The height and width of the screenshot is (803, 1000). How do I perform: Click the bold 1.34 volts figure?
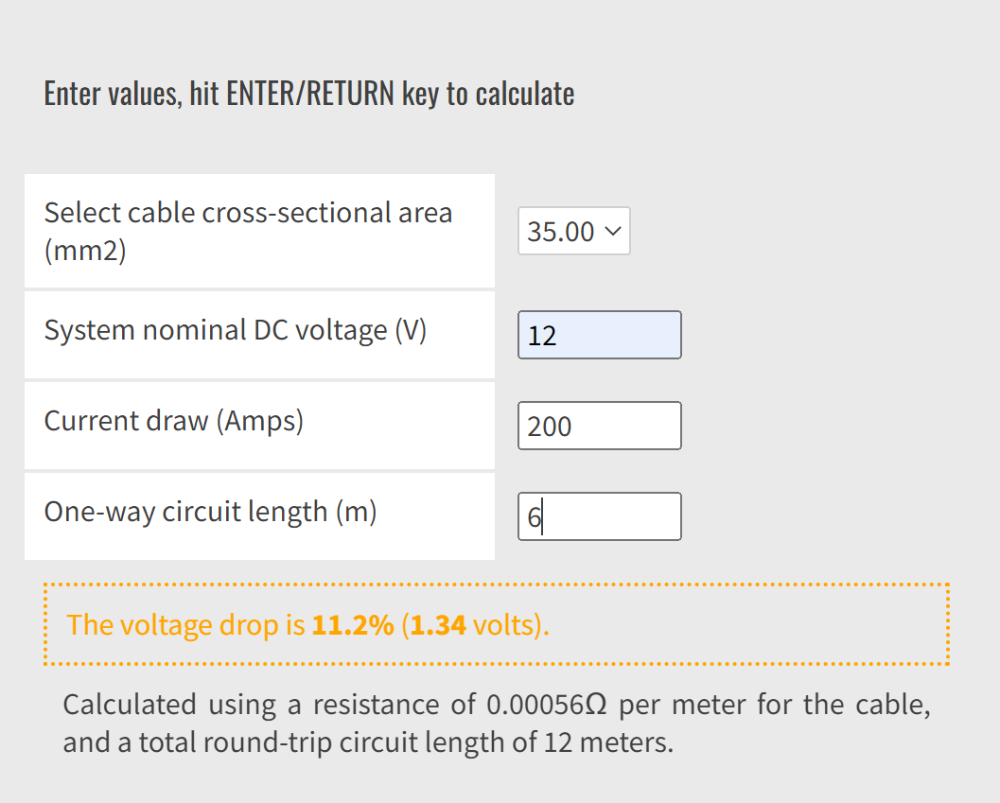438,624
